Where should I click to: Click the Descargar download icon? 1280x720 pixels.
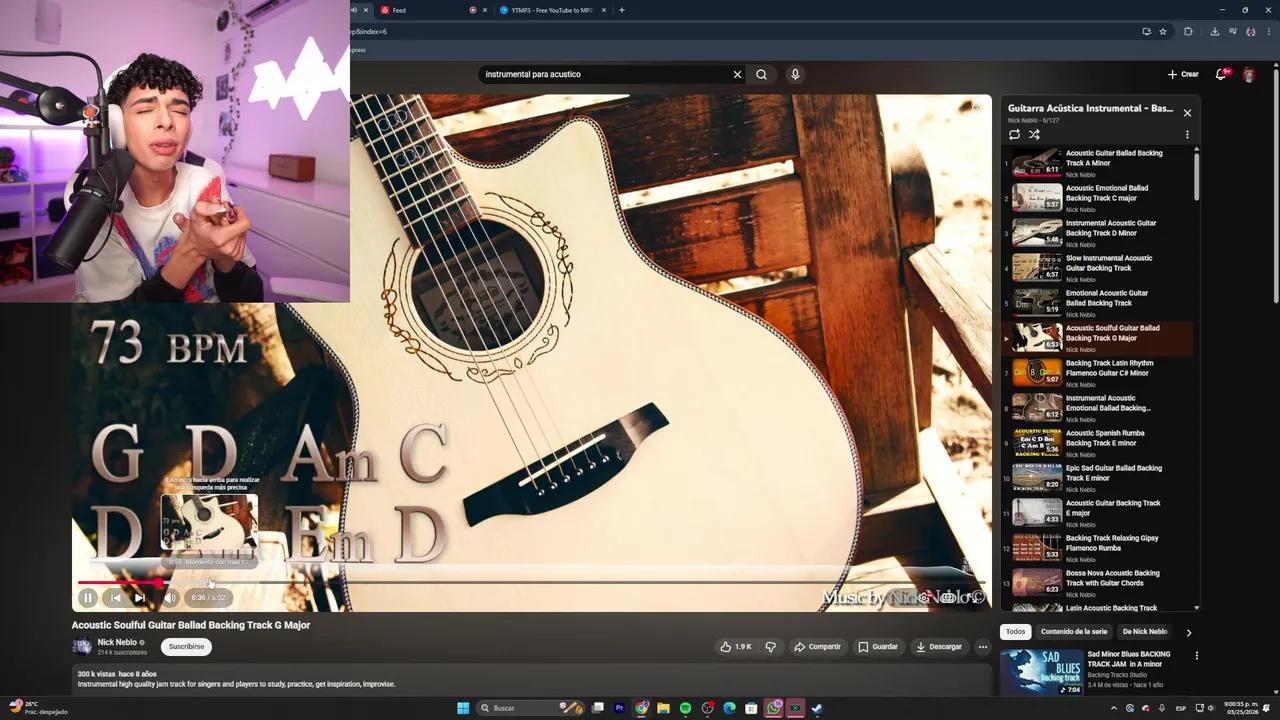[x=921, y=646]
